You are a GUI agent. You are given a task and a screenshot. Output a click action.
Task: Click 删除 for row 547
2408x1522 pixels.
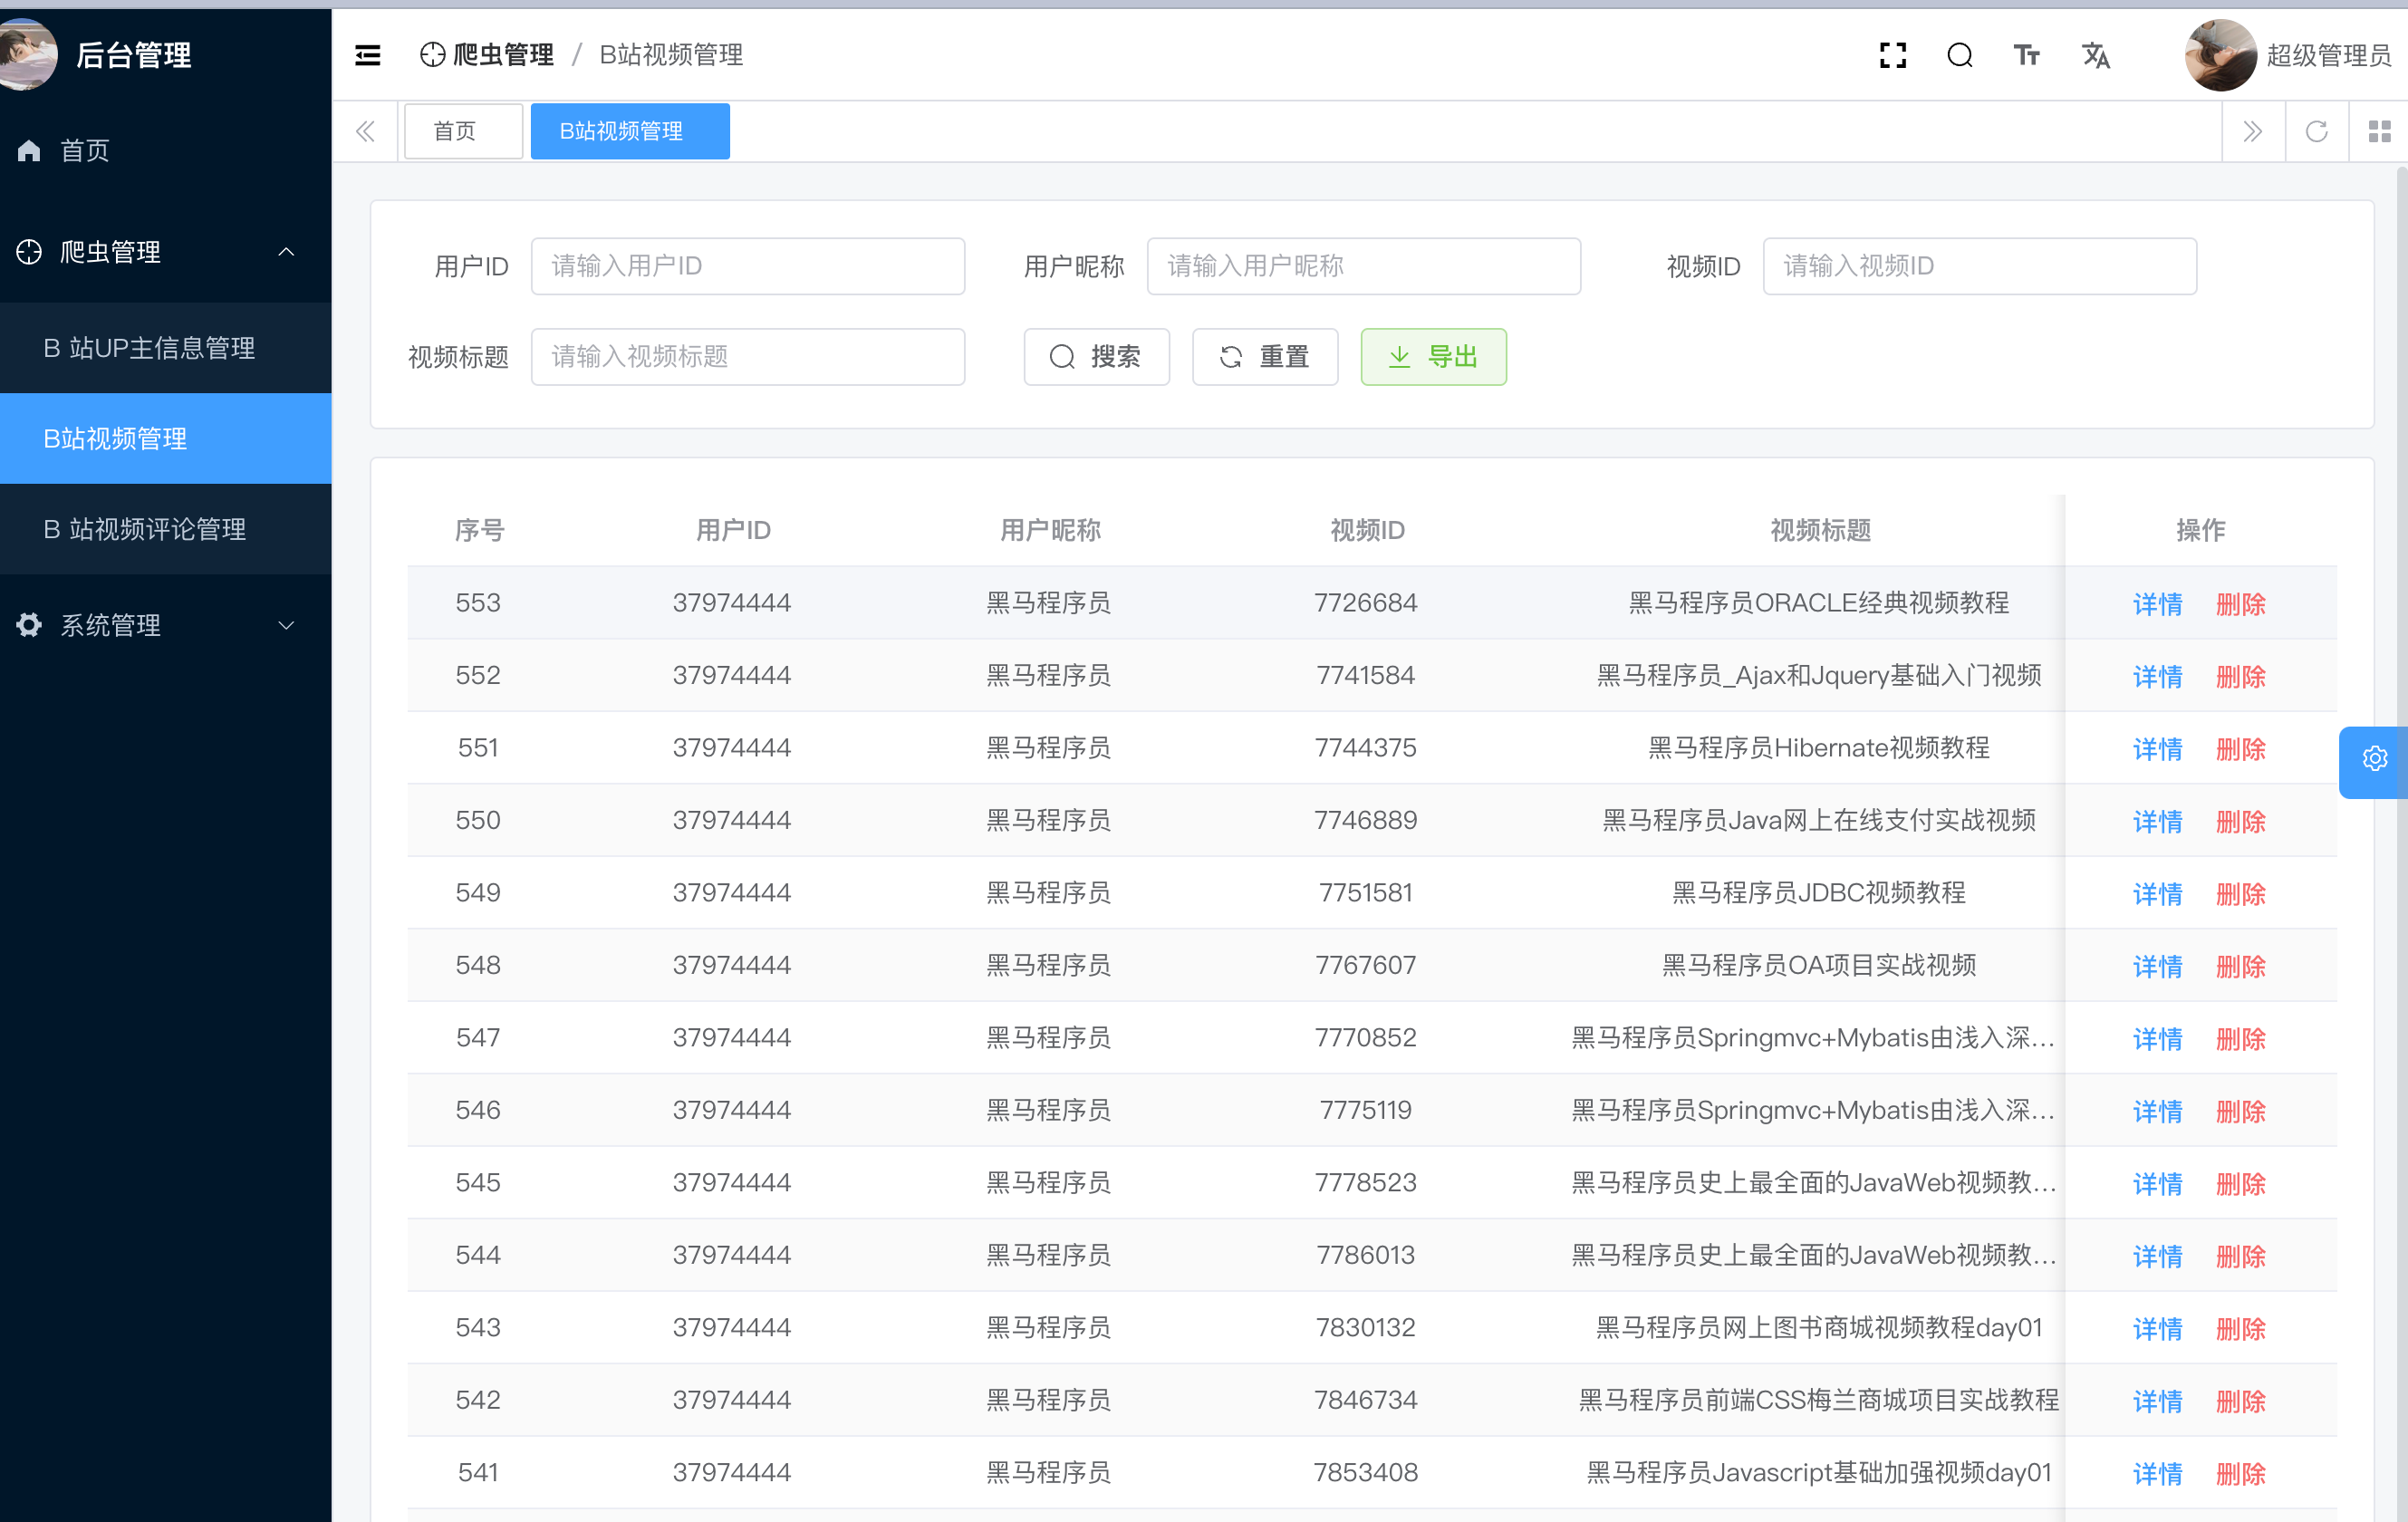(2241, 1039)
